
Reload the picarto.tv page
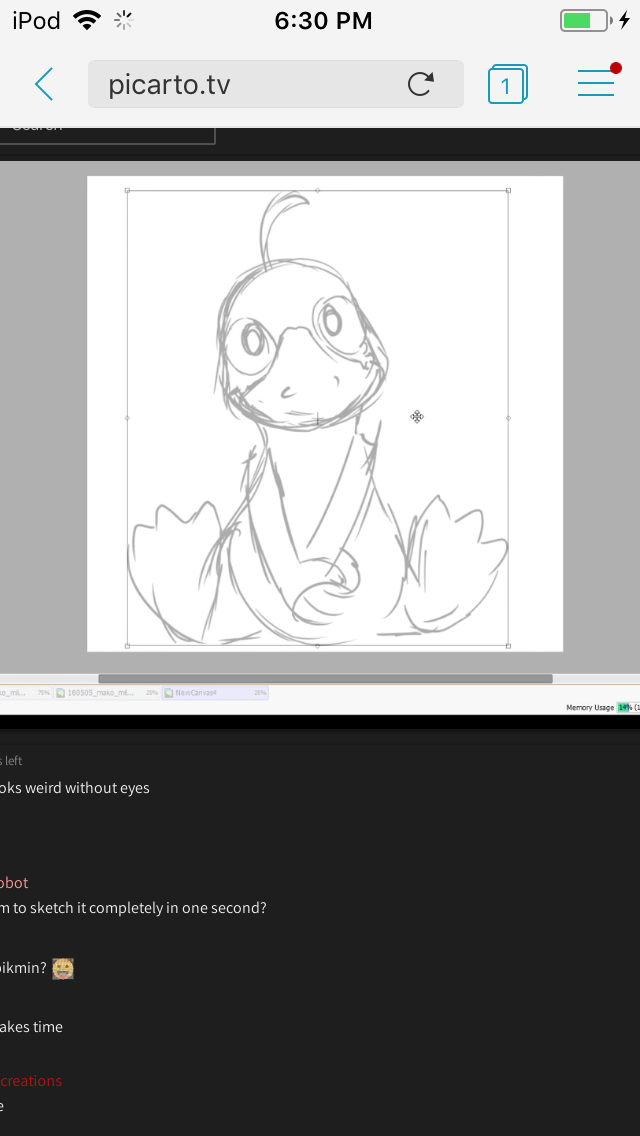(420, 84)
